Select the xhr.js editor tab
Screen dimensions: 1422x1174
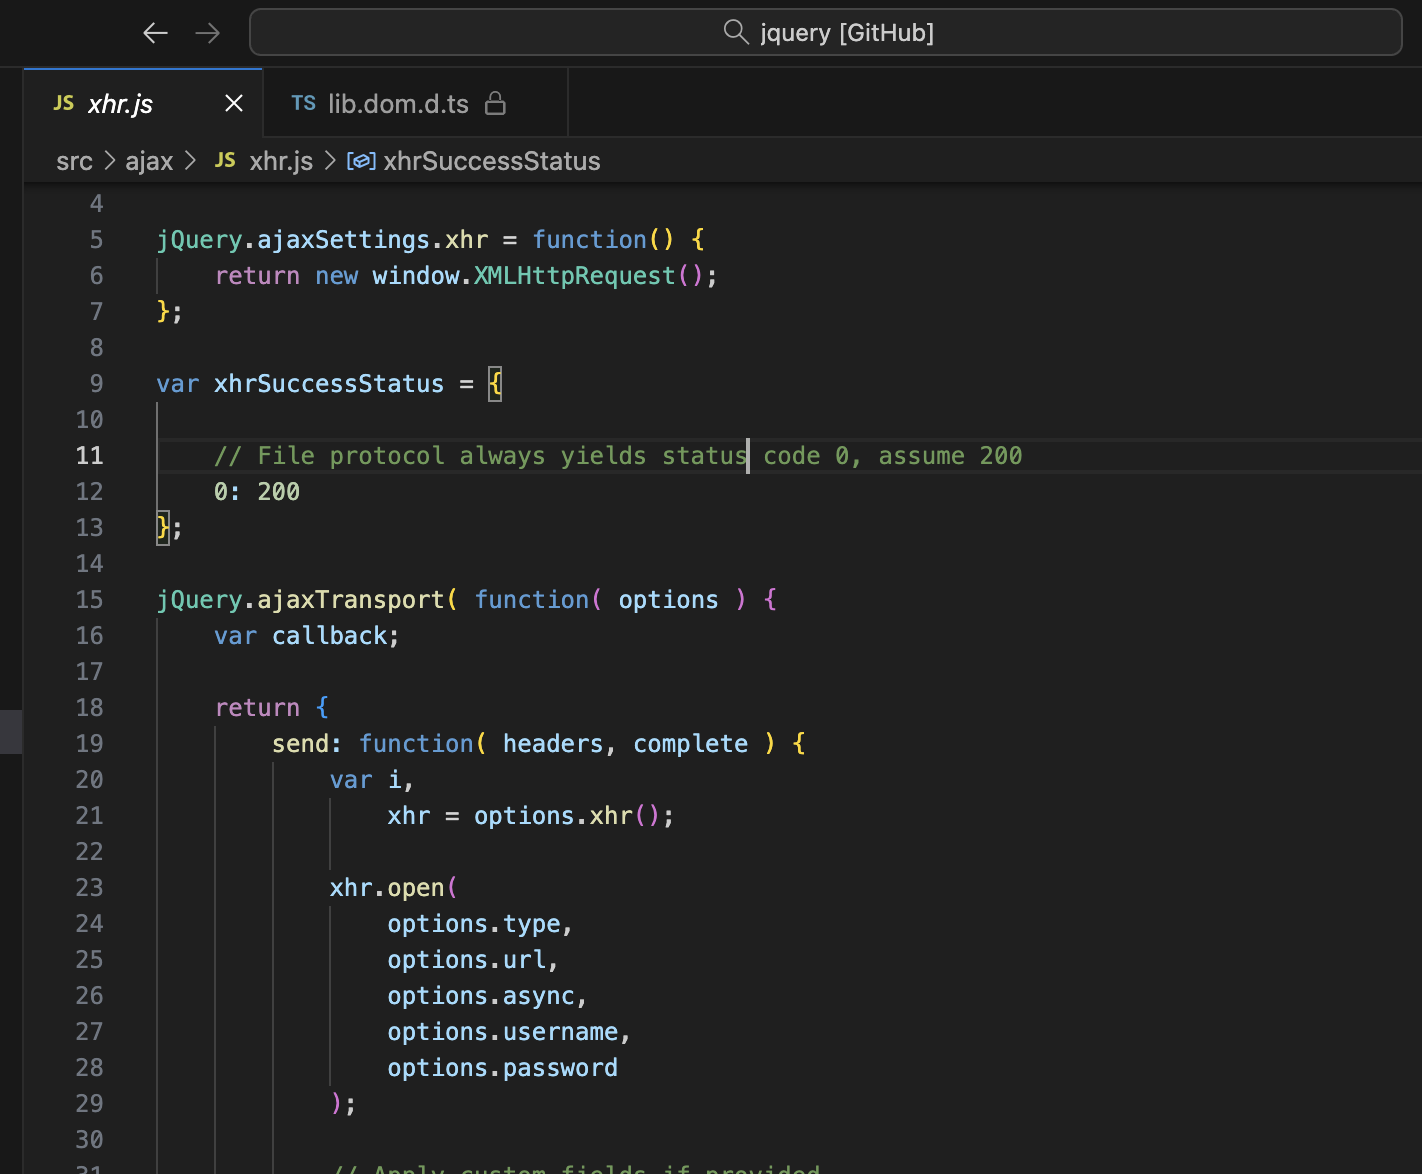pos(120,103)
